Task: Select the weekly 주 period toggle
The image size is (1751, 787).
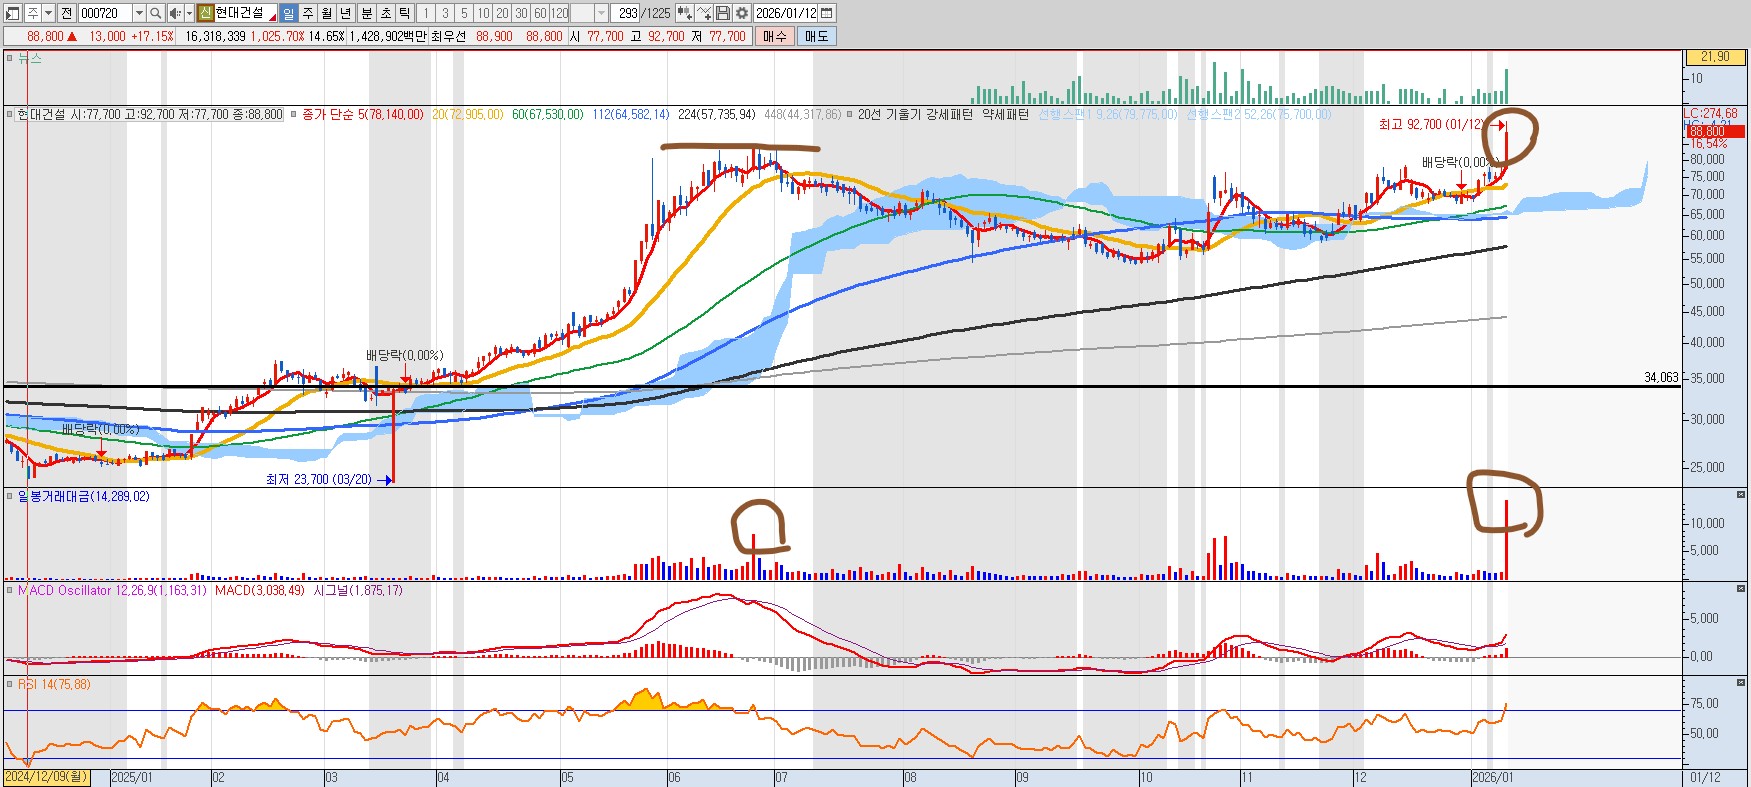Action: coord(308,13)
